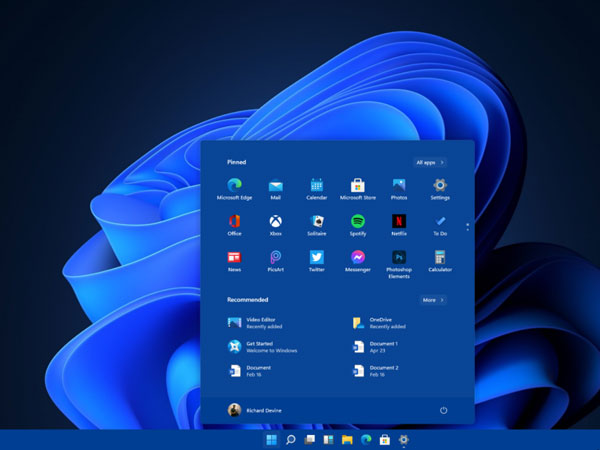Open Search from the taskbar

coord(290,440)
